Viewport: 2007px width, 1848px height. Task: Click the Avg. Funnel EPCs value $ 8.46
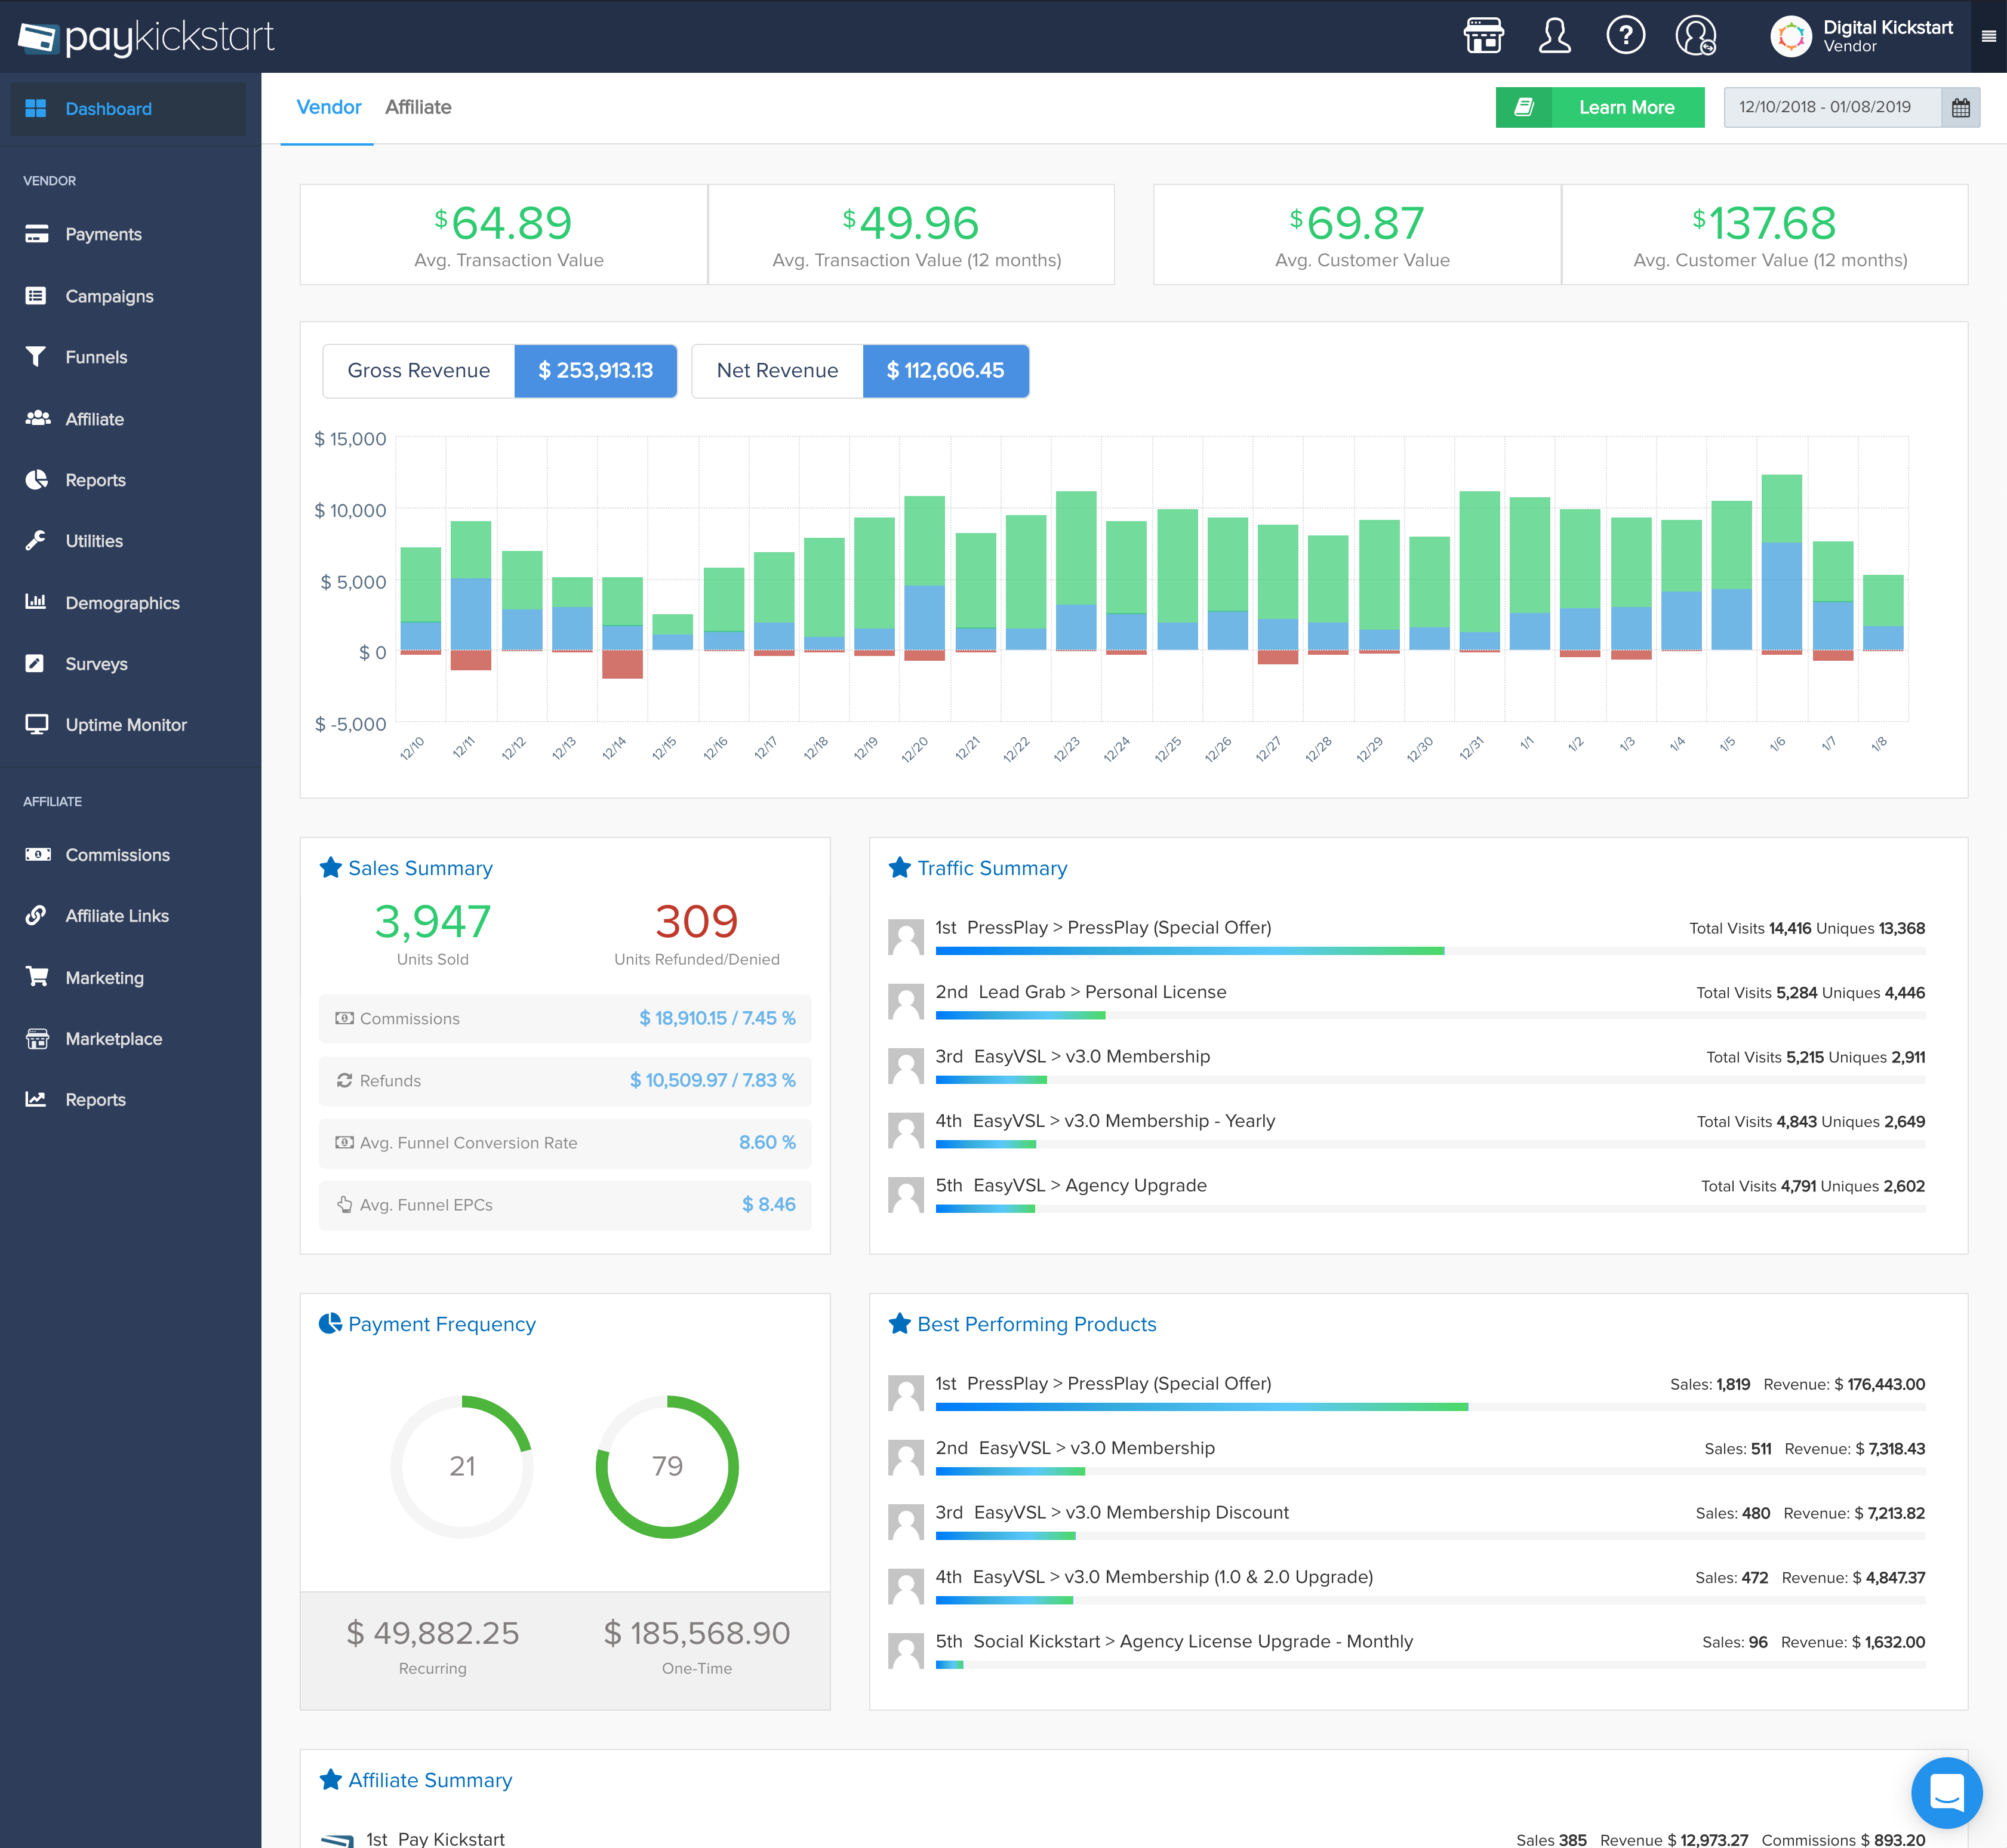pyautogui.click(x=768, y=1204)
